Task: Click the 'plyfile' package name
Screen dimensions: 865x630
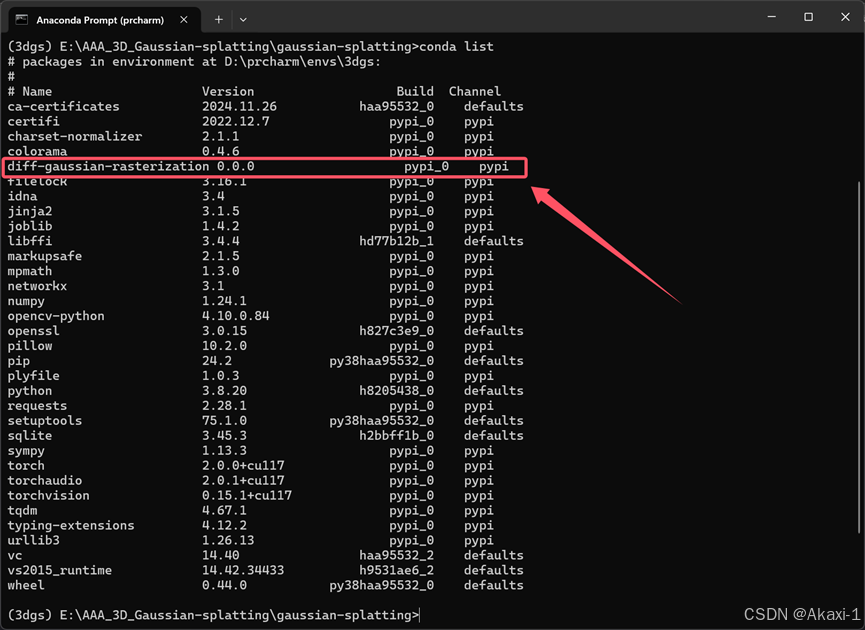Action: click(33, 376)
